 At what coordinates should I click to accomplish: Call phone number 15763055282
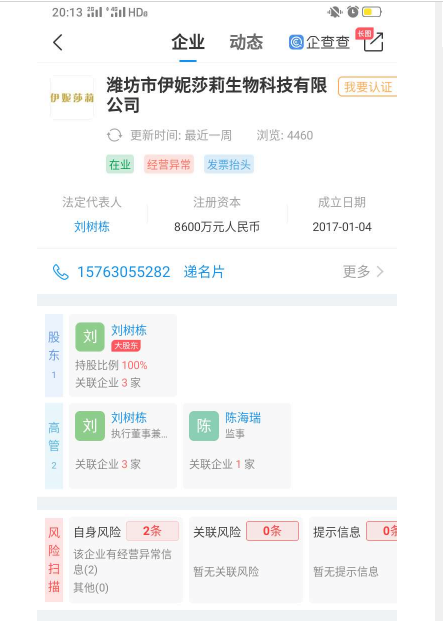pos(124,272)
